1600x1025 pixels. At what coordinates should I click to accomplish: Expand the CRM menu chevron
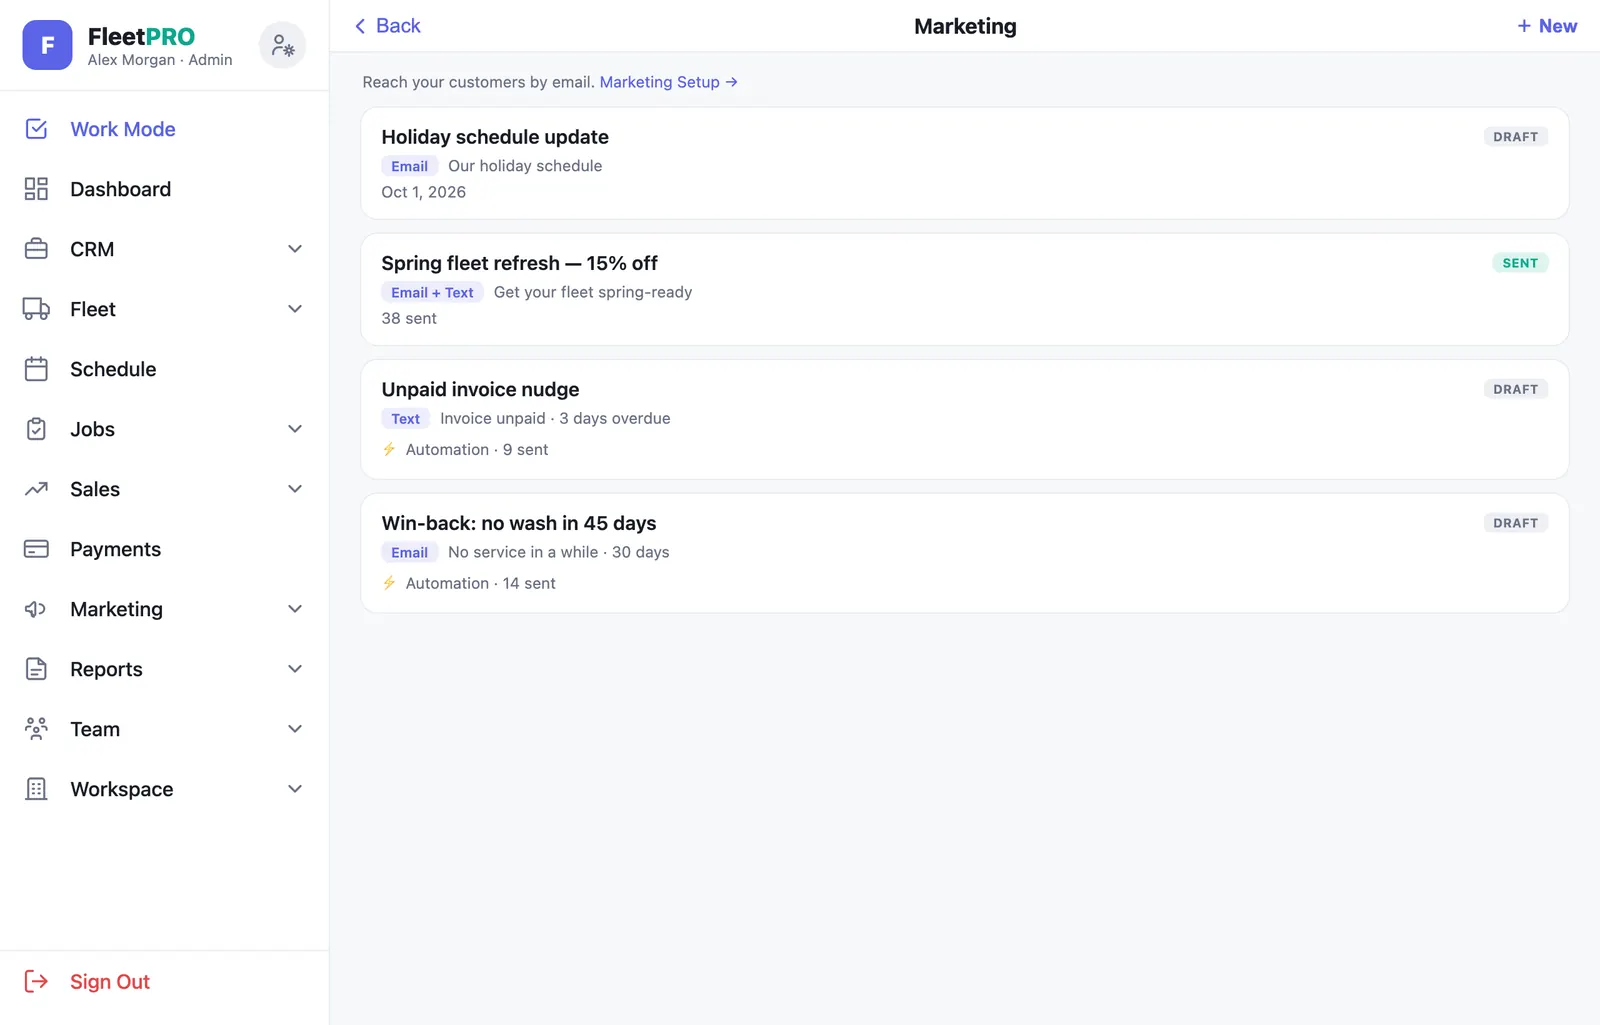point(295,249)
